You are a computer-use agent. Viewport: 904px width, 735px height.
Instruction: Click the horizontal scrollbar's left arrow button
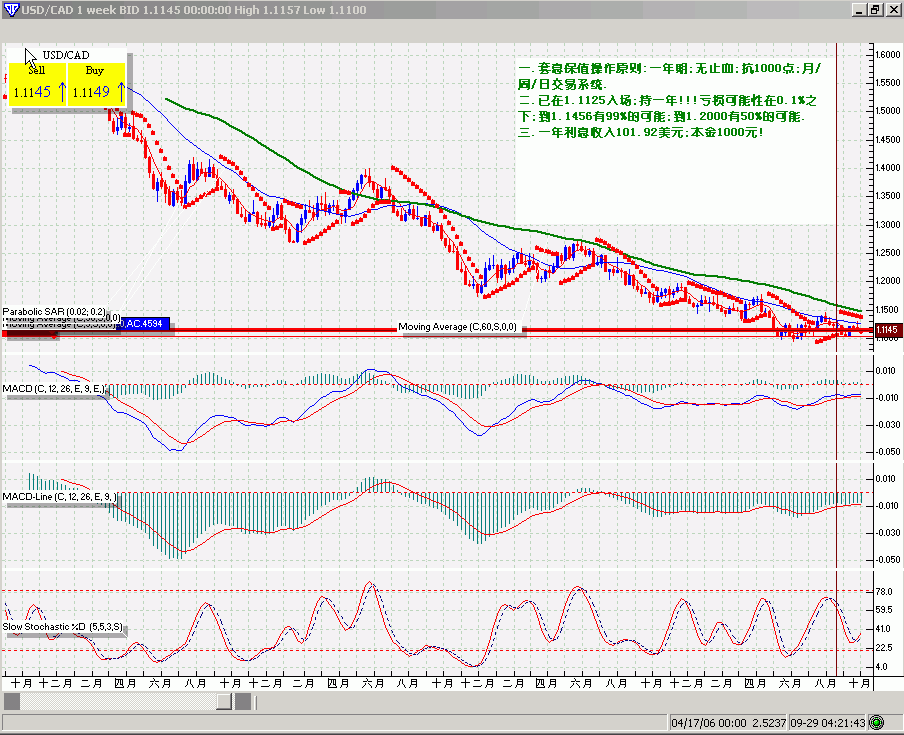(12, 702)
